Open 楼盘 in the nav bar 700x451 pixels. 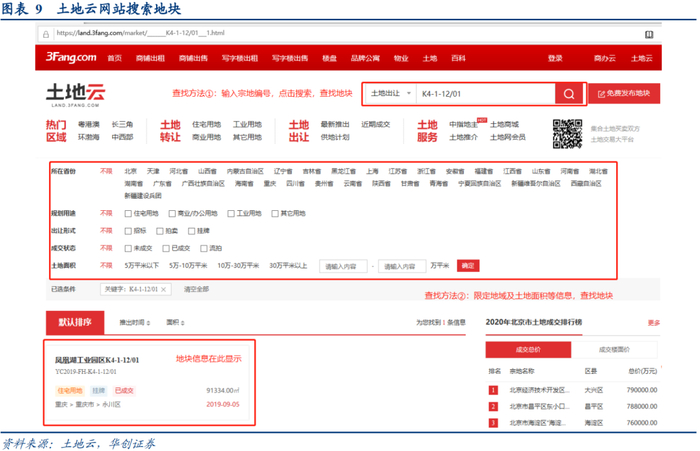[329, 58]
